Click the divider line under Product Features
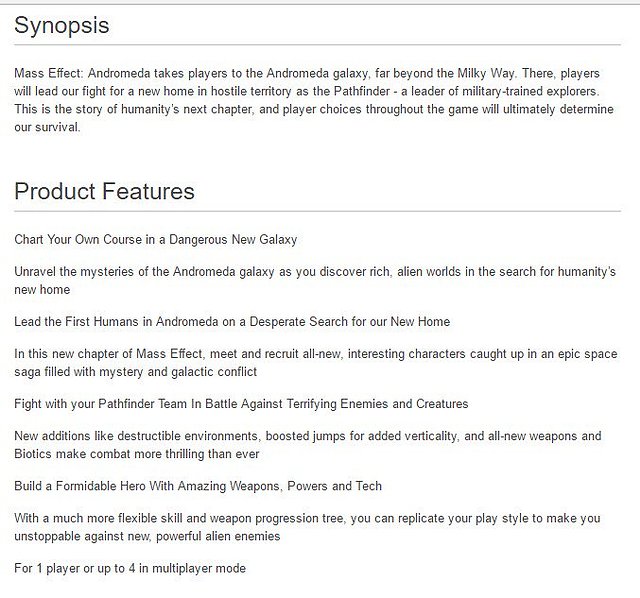This screenshot has height=598, width=640. point(318,211)
